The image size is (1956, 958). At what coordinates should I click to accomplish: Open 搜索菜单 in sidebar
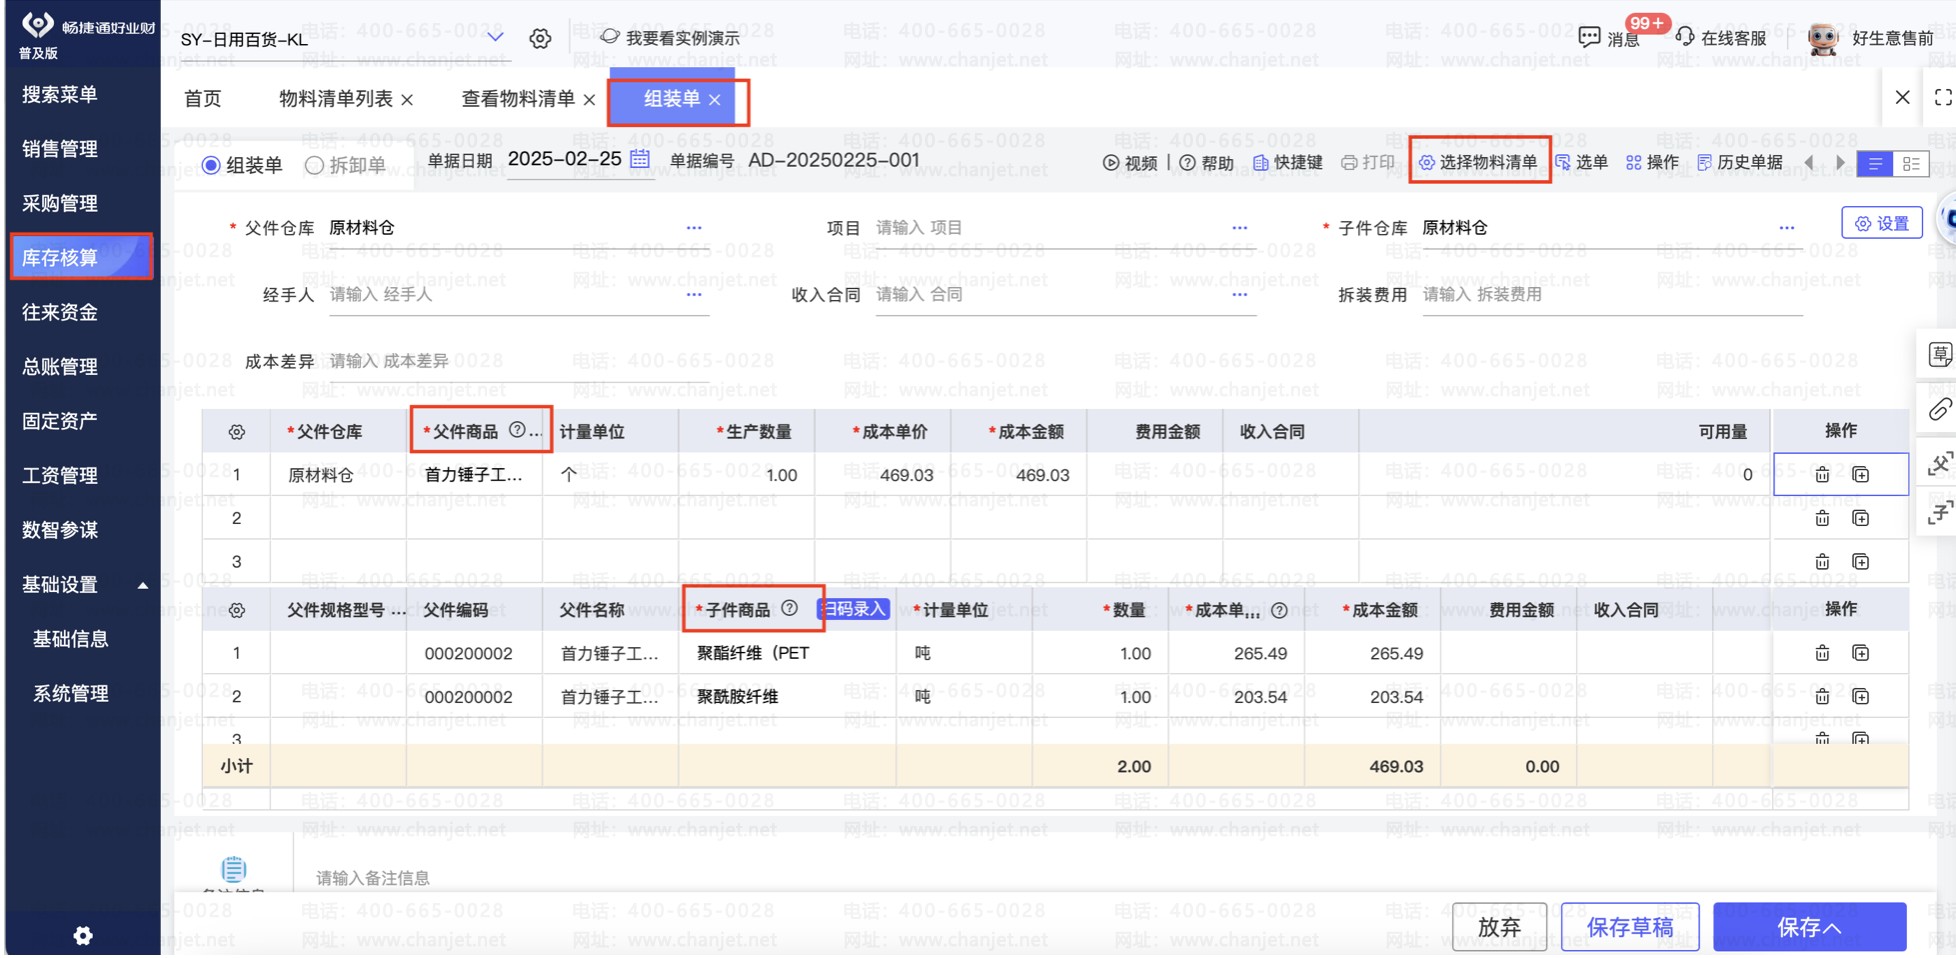(x=60, y=94)
